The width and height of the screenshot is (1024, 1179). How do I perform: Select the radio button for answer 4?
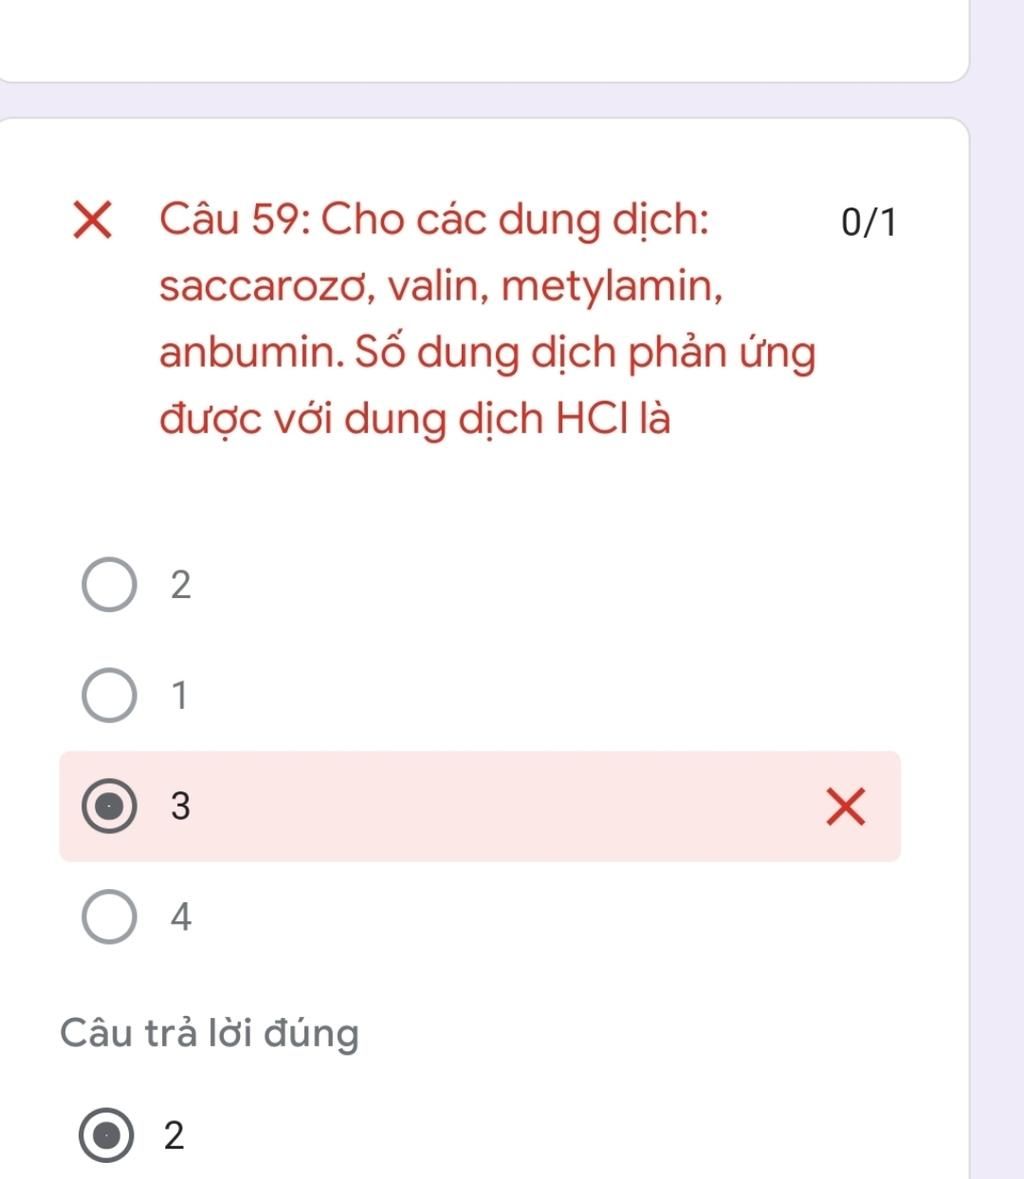coord(109,917)
